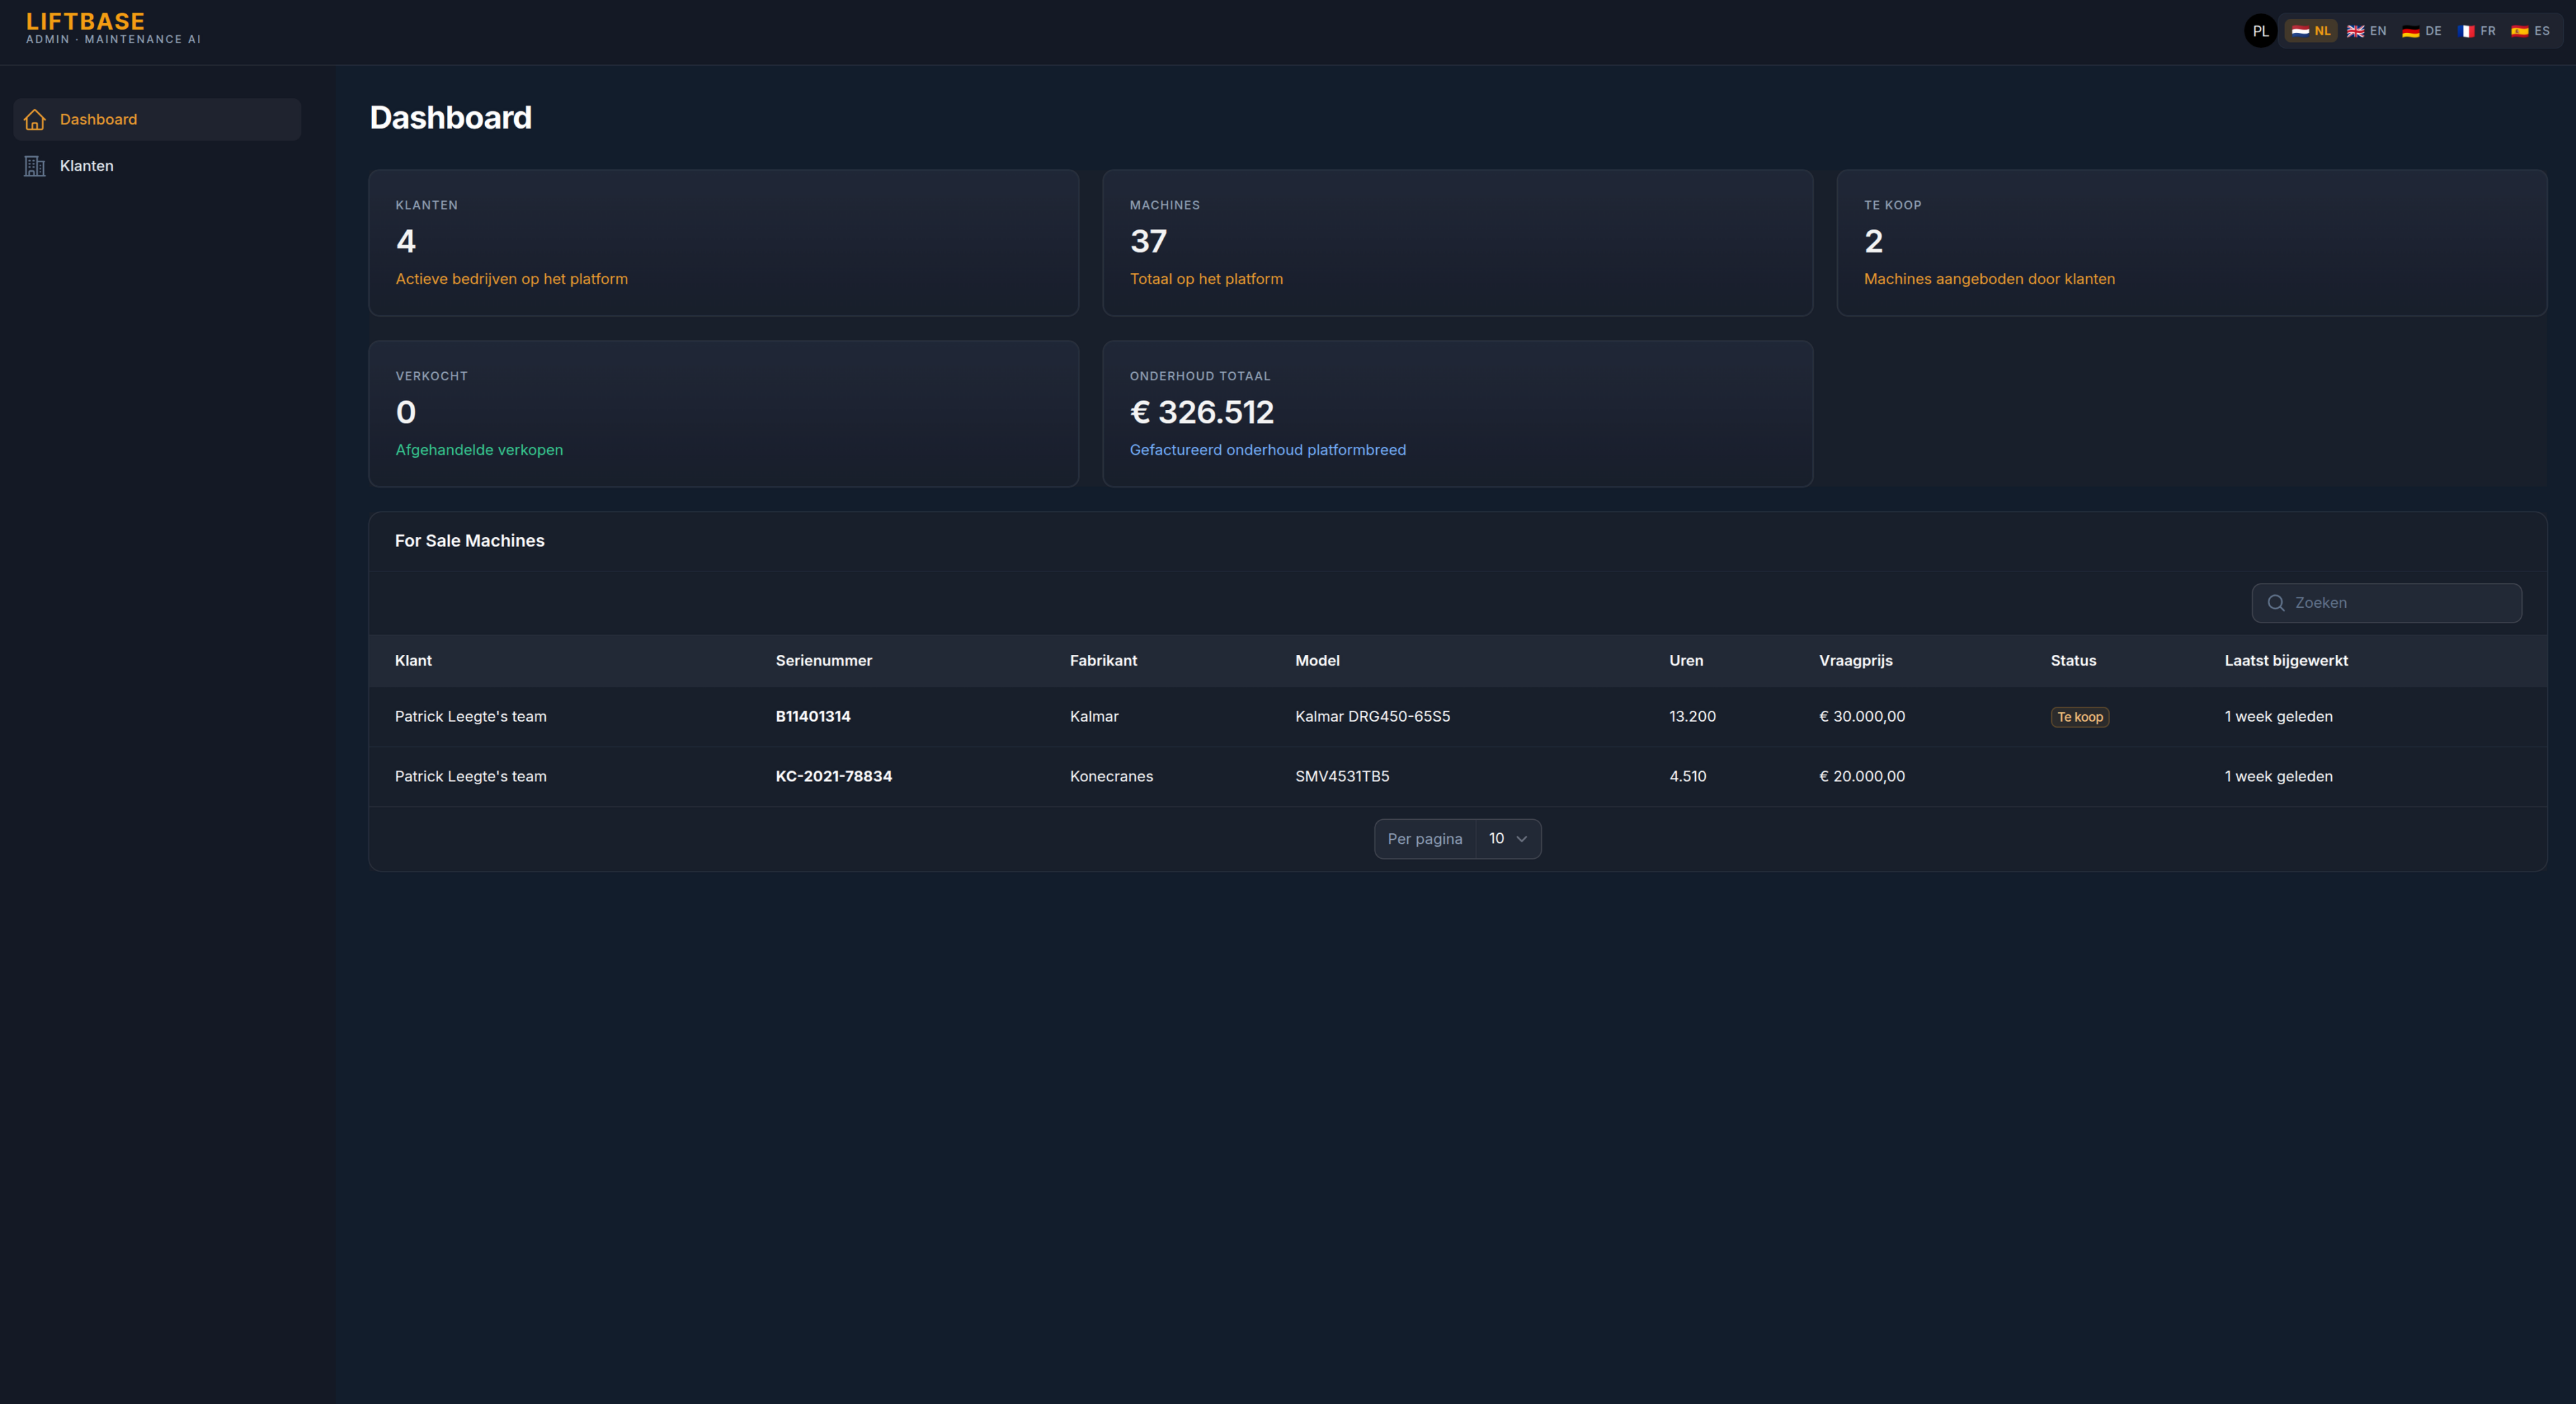Click the Te koop status badge
The height and width of the screenshot is (1404, 2576).
pyautogui.click(x=2080, y=717)
